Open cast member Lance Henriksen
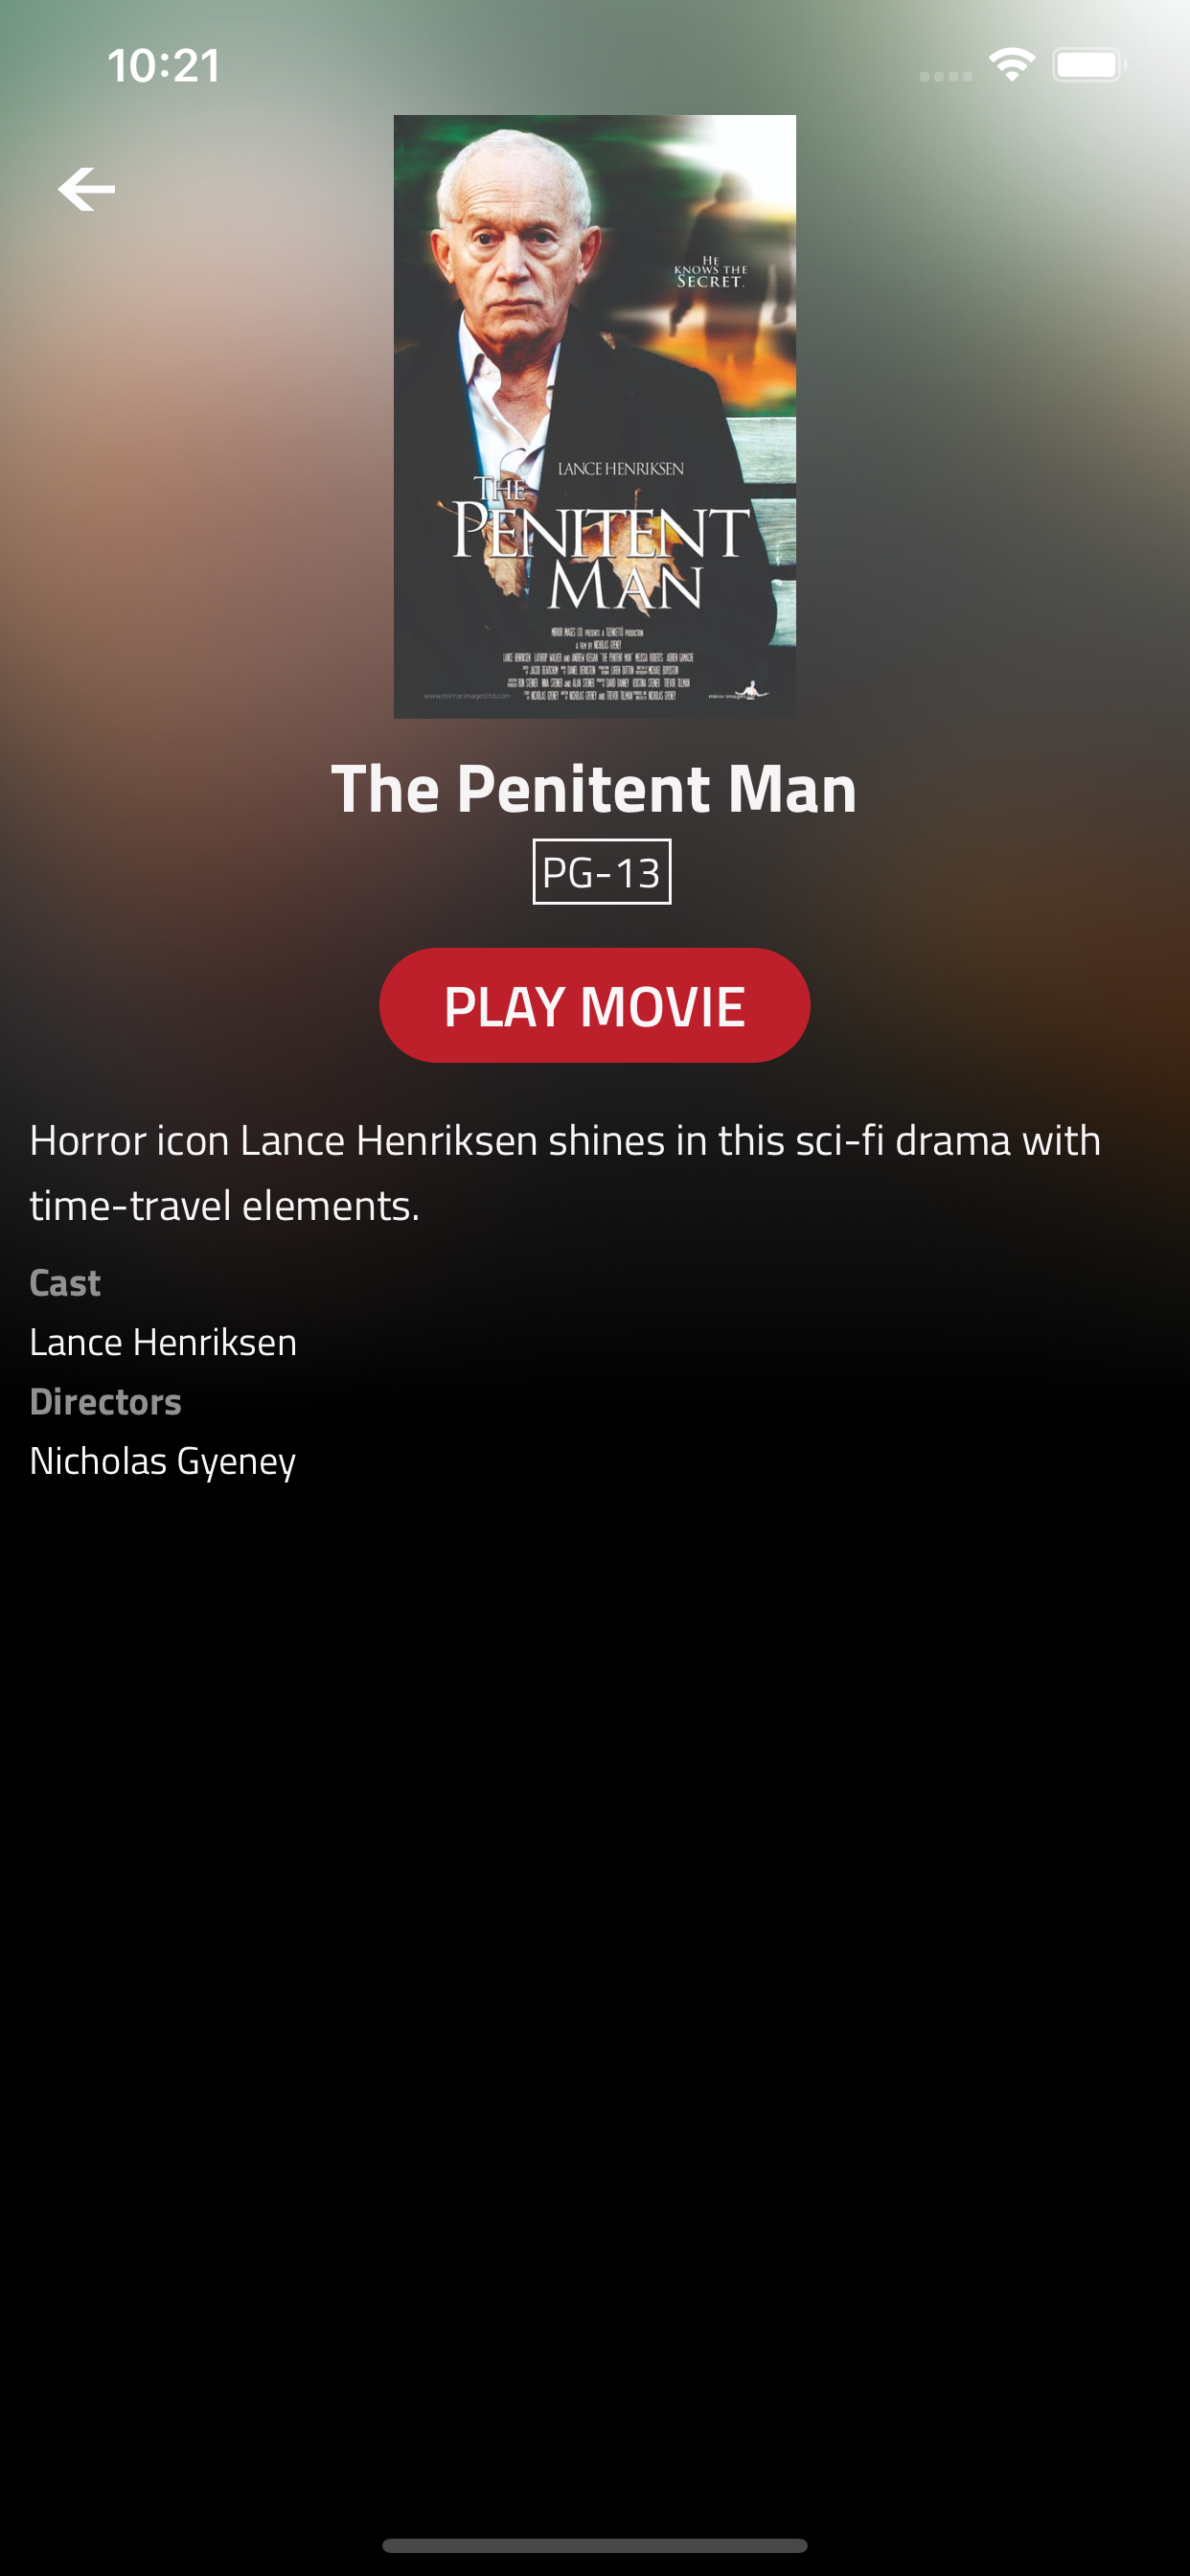 (x=163, y=1342)
